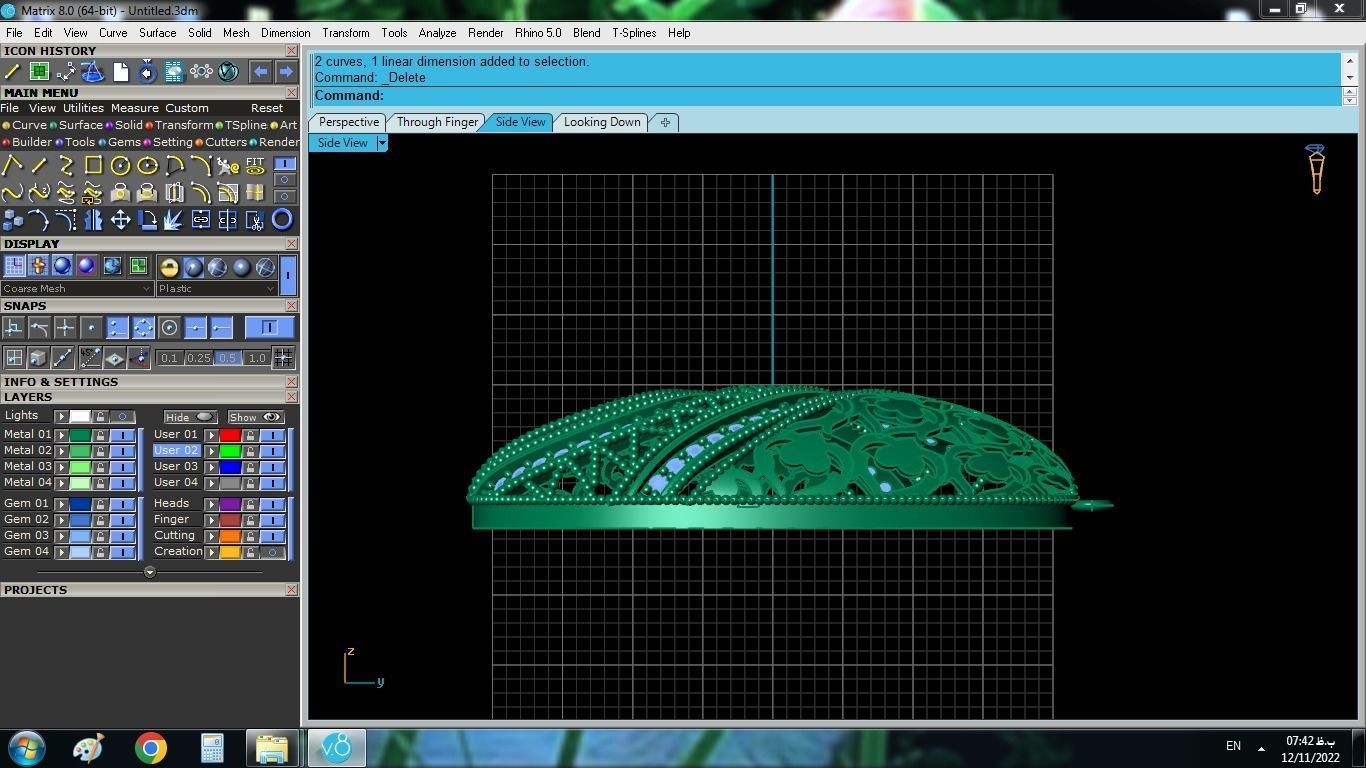
Task: Select the Rectangle curve tool
Action: (x=93, y=165)
